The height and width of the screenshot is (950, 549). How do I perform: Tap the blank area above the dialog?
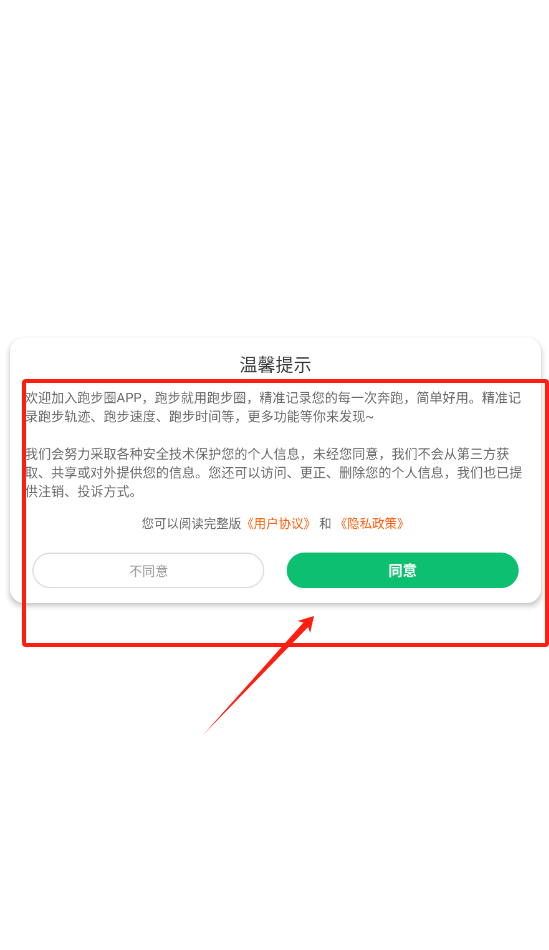274,170
